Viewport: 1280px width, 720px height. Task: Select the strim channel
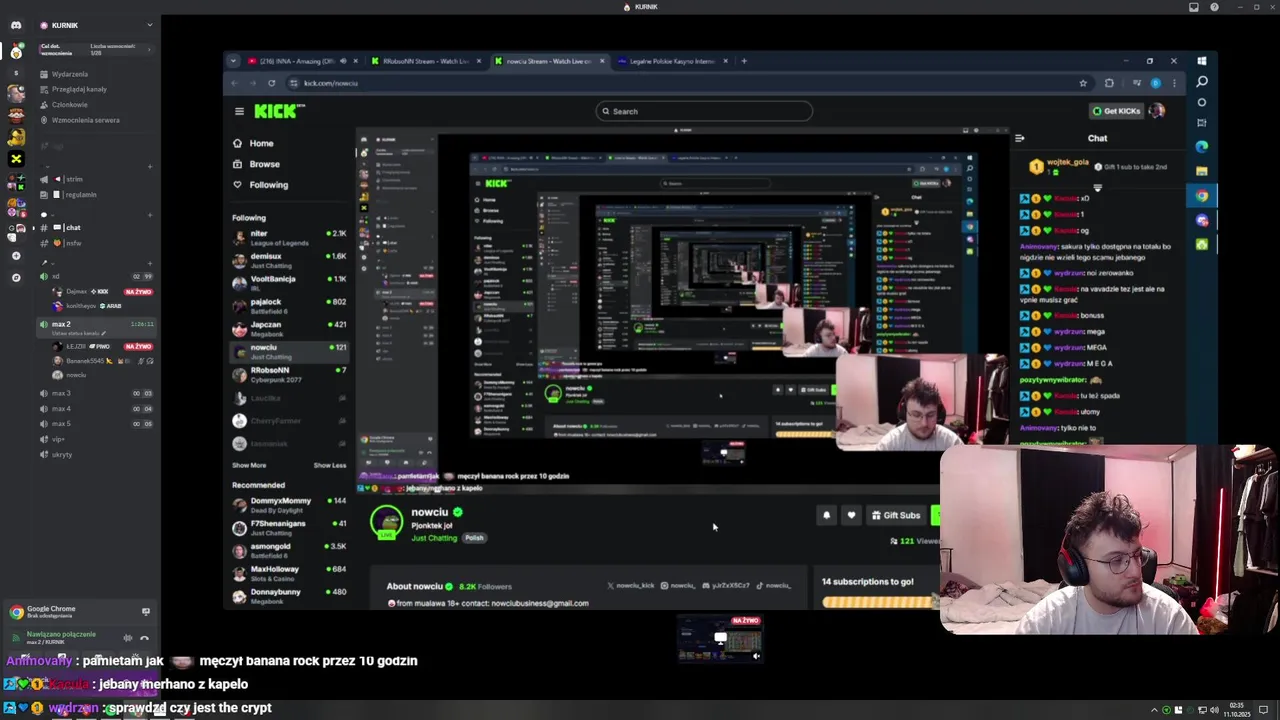click(x=74, y=179)
